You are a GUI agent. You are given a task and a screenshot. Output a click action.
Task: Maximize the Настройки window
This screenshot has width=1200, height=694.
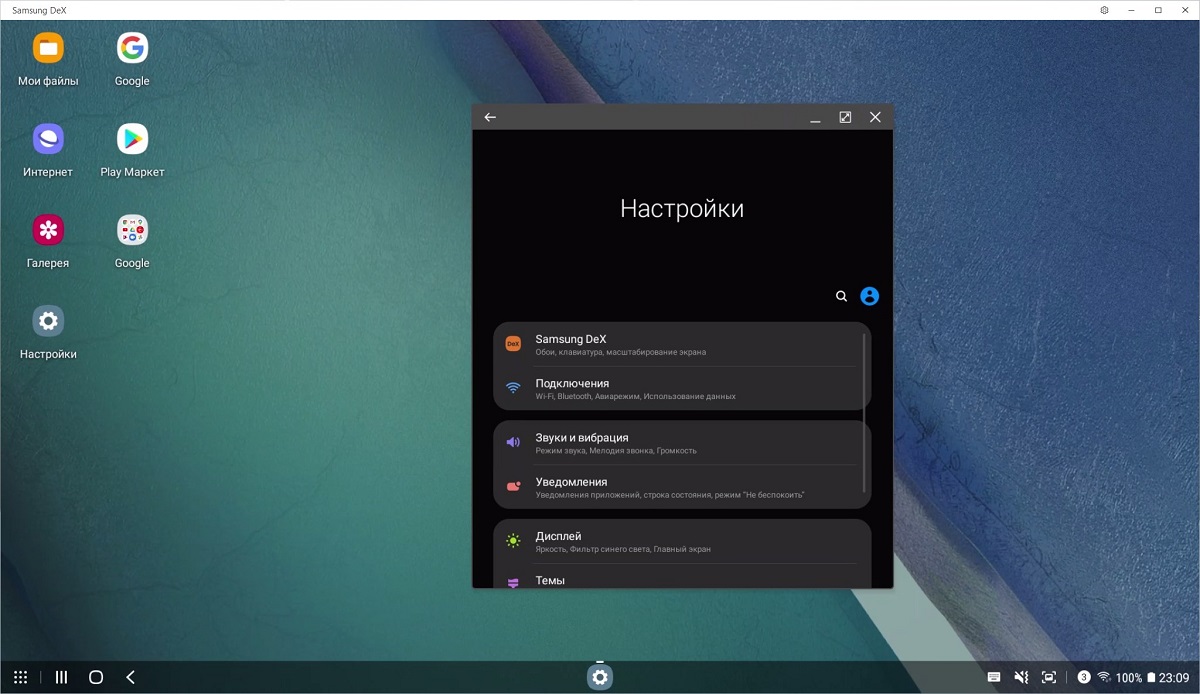point(845,117)
